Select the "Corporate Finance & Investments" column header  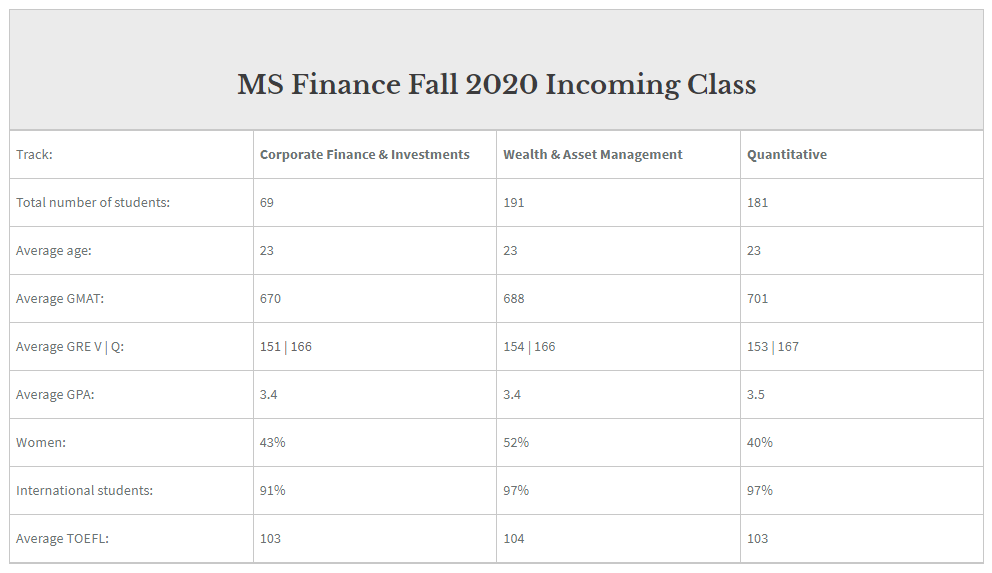pyautogui.click(x=364, y=155)
